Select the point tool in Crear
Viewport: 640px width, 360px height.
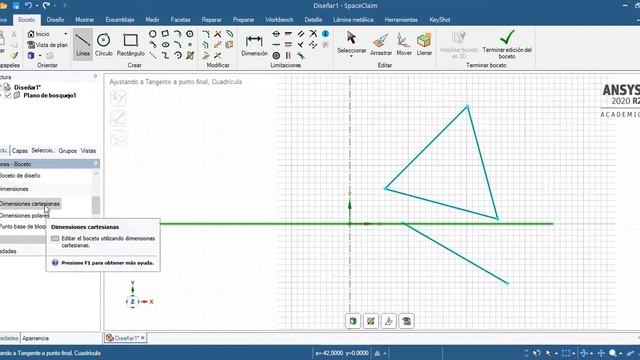click(x=190, y=44)
